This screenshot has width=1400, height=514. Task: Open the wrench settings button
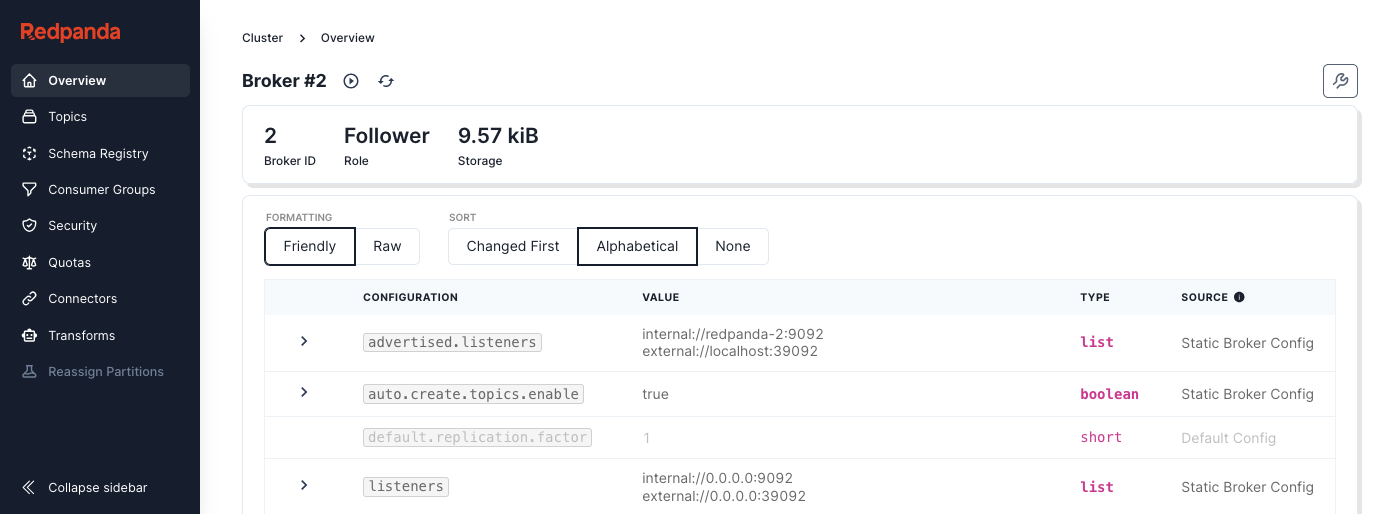pos(1340,81)
